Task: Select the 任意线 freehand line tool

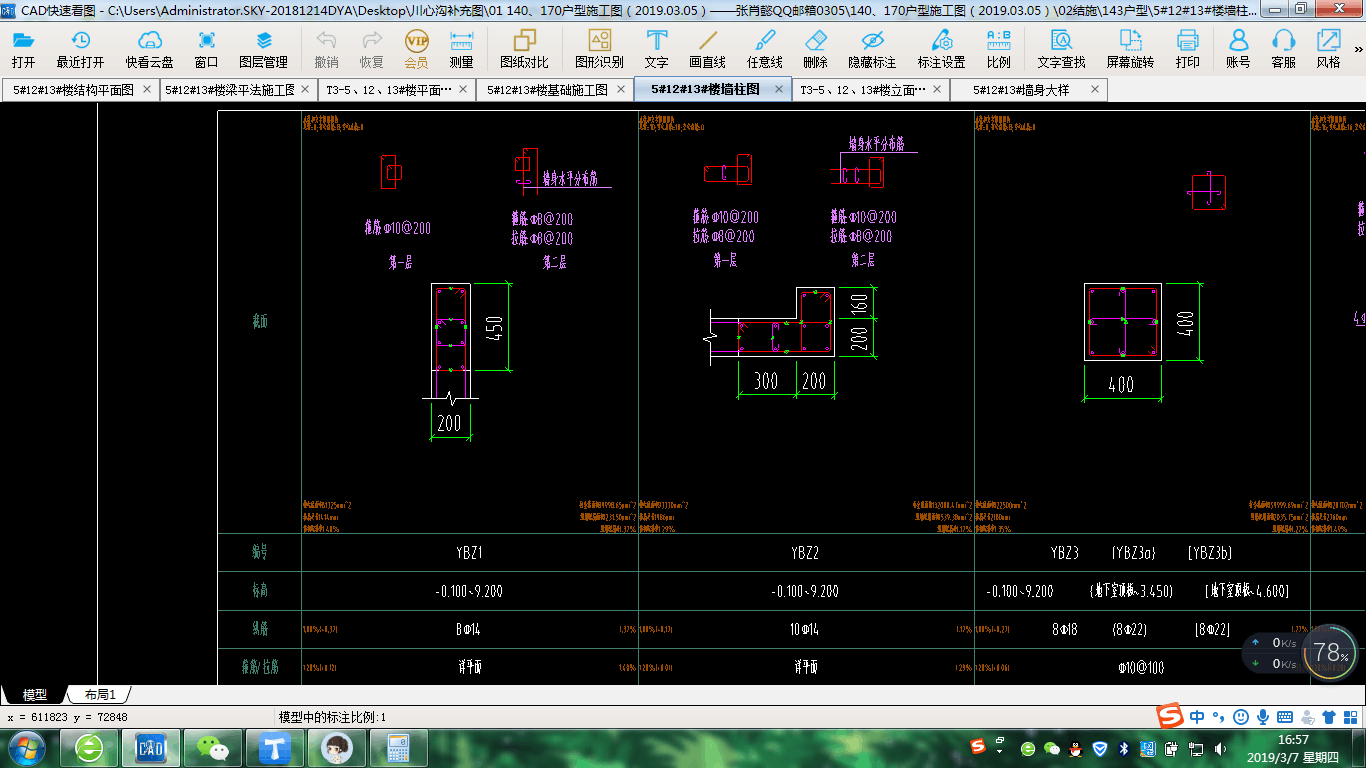Action: coord(764,49)
